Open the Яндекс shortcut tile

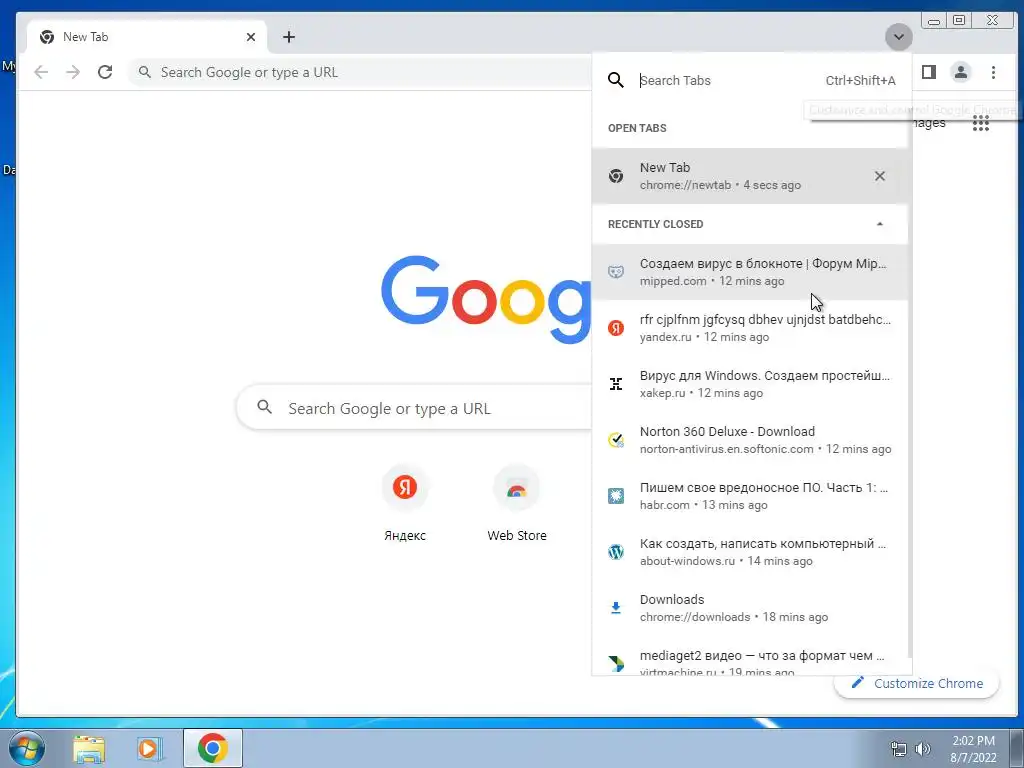(405, 505)
